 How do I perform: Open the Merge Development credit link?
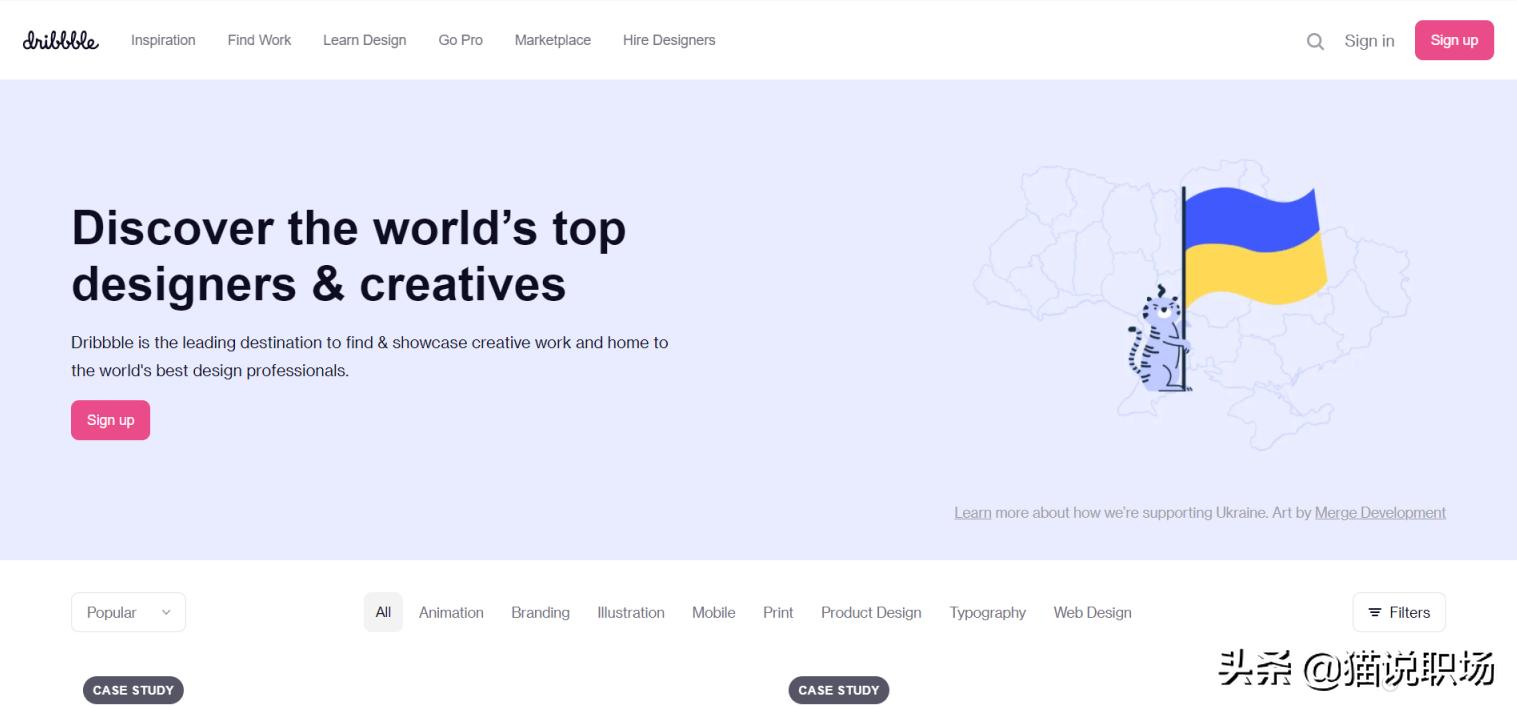coord(1380,512)
